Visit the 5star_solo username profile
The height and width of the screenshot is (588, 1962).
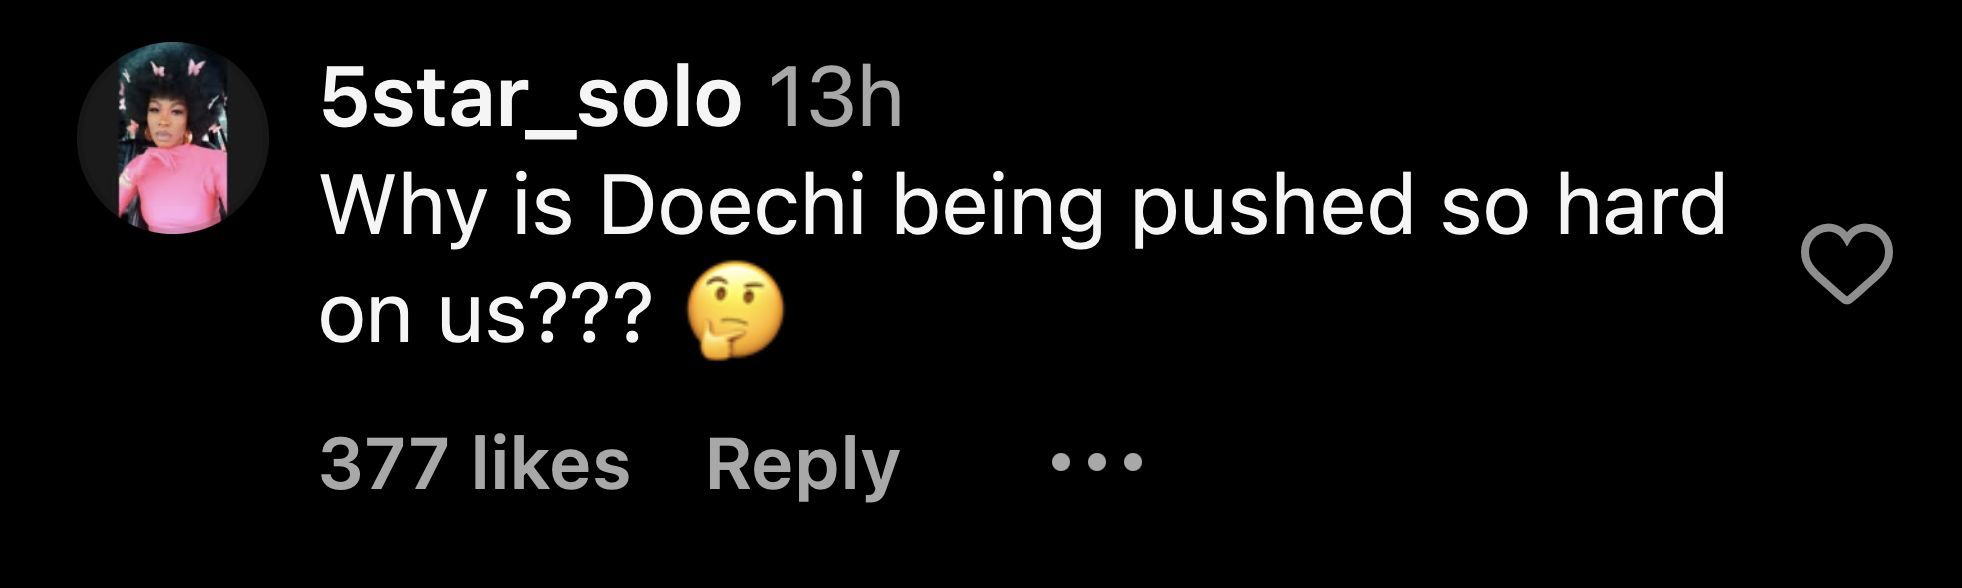tap(531, 100)
